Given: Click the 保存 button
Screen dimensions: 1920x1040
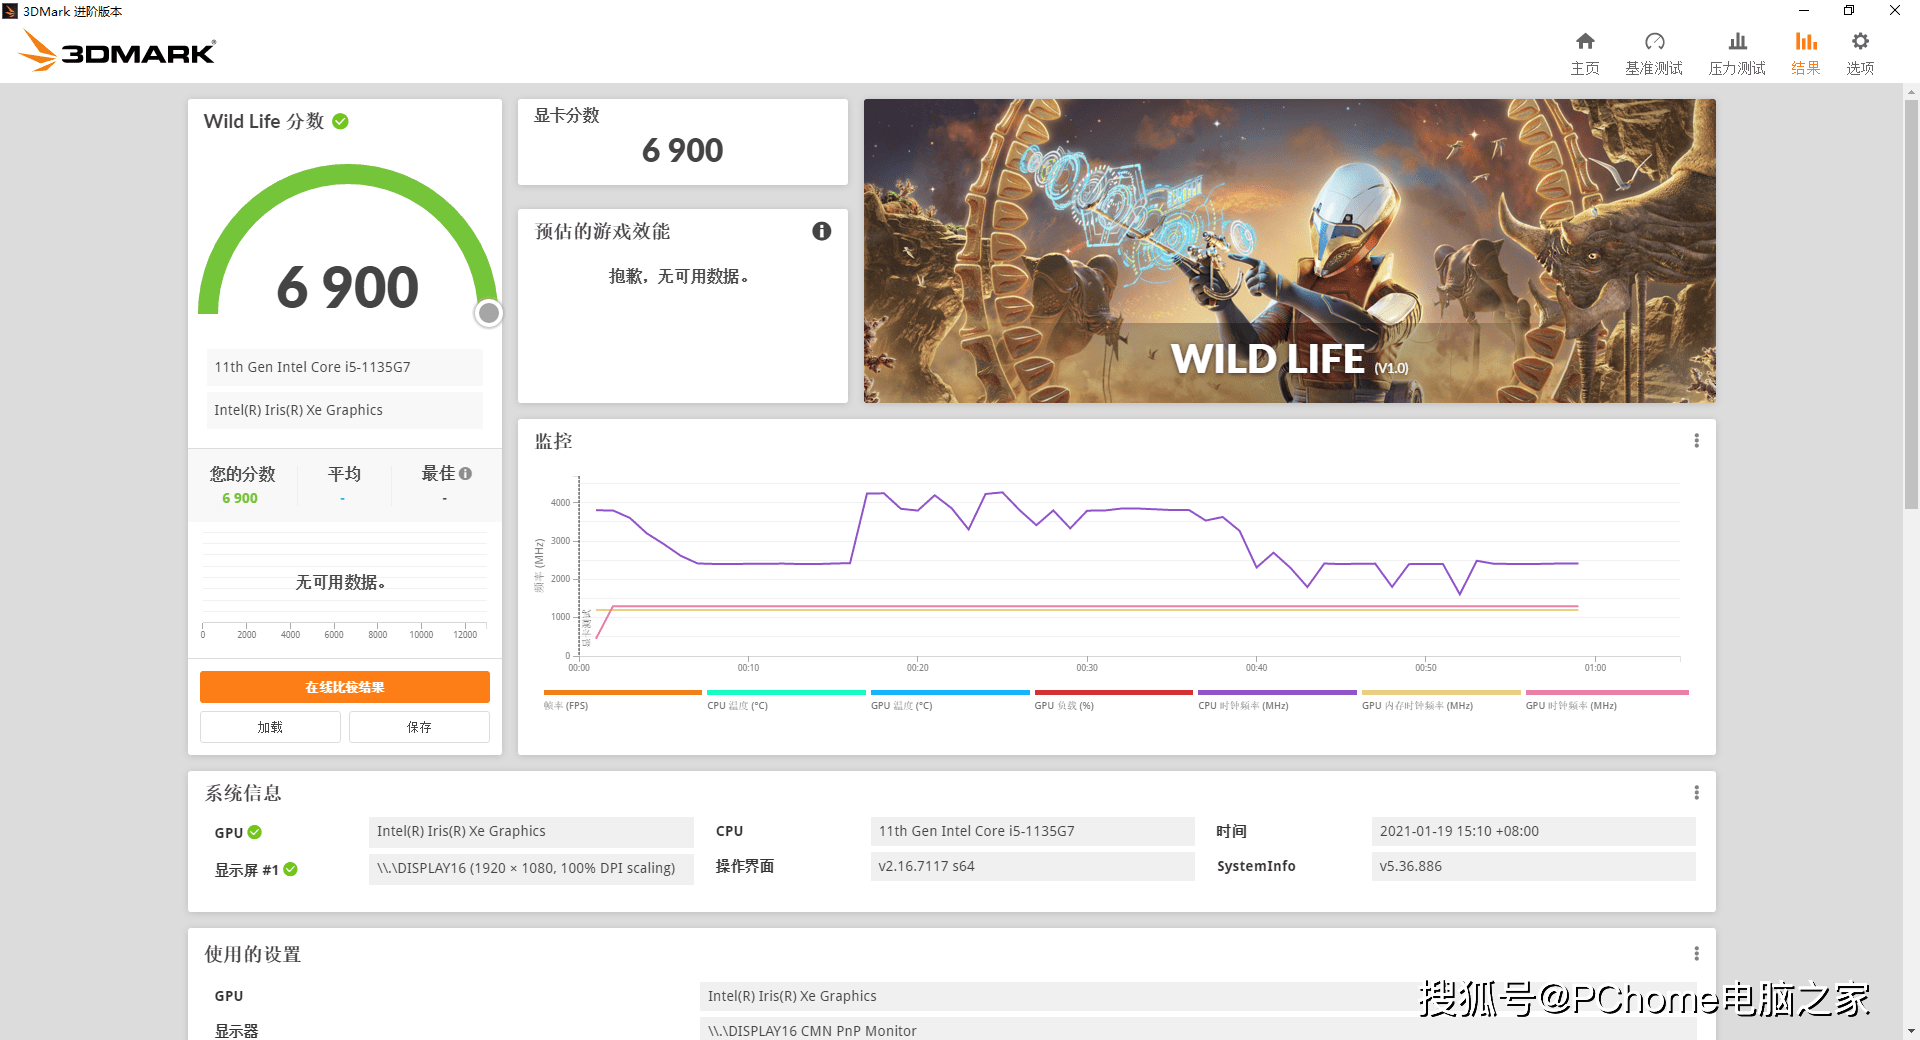Looking at the screenshot, I should (x=419, y=727).
